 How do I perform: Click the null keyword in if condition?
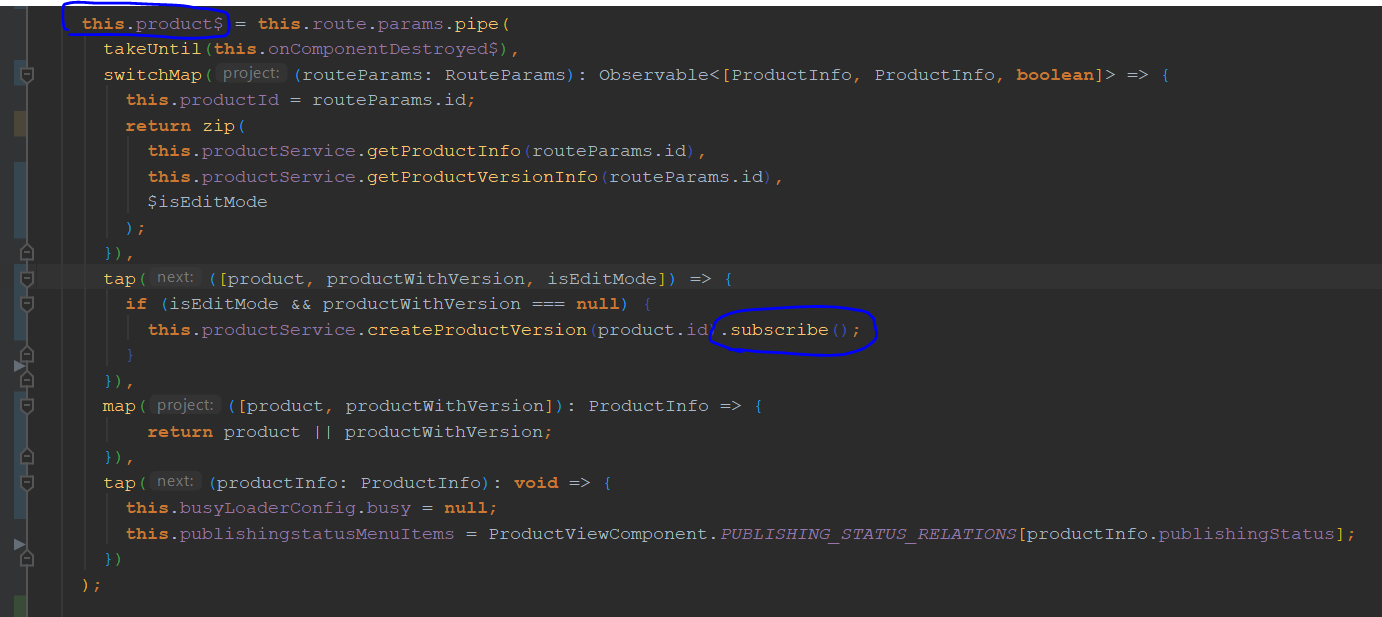[596, 304]
